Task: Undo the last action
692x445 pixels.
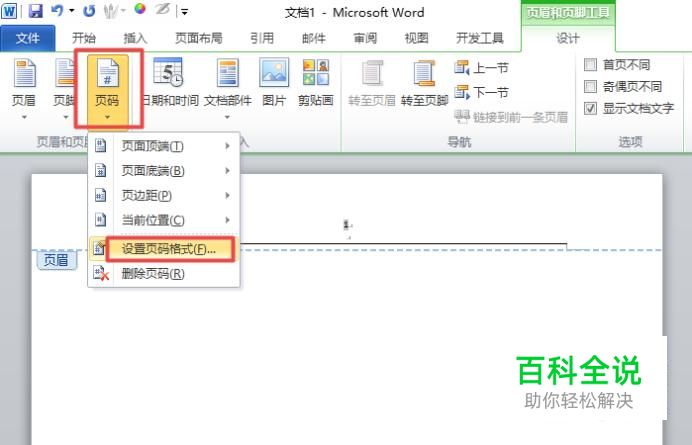Action: pos(57,10)
